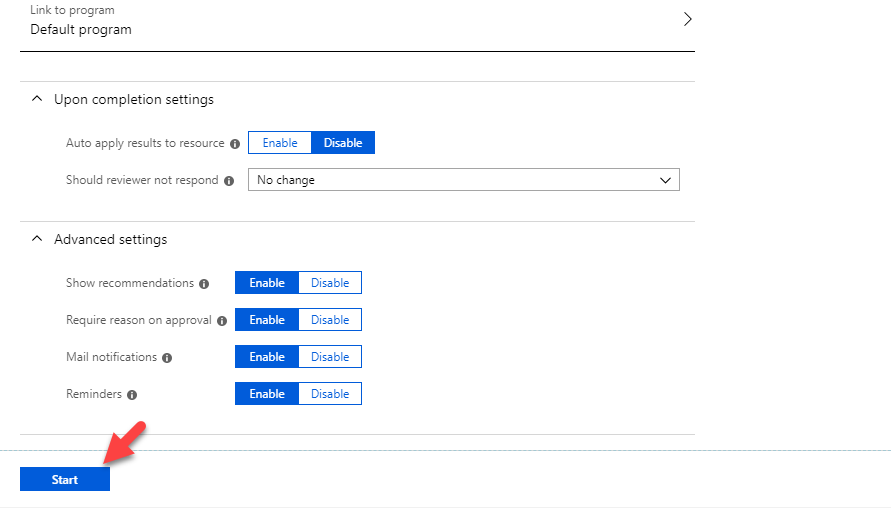This screenshot has width=891, height=508.
Task: Disable Mail notifications setting
Action: [x=330, y=356]
